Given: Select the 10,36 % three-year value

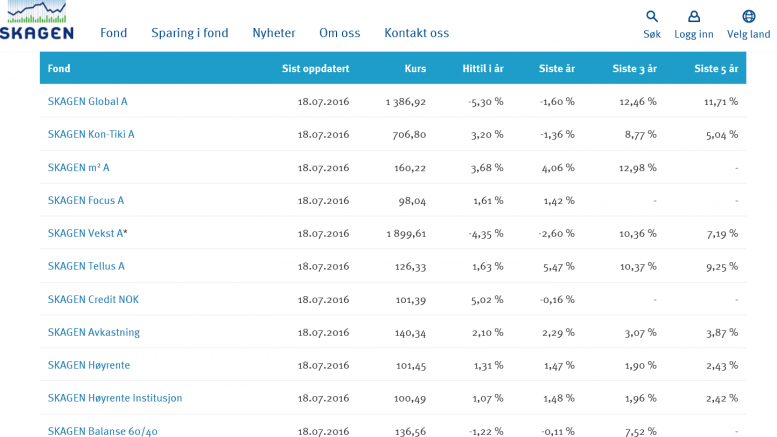Looking at the screenshot, I should [x=638, y=233].
